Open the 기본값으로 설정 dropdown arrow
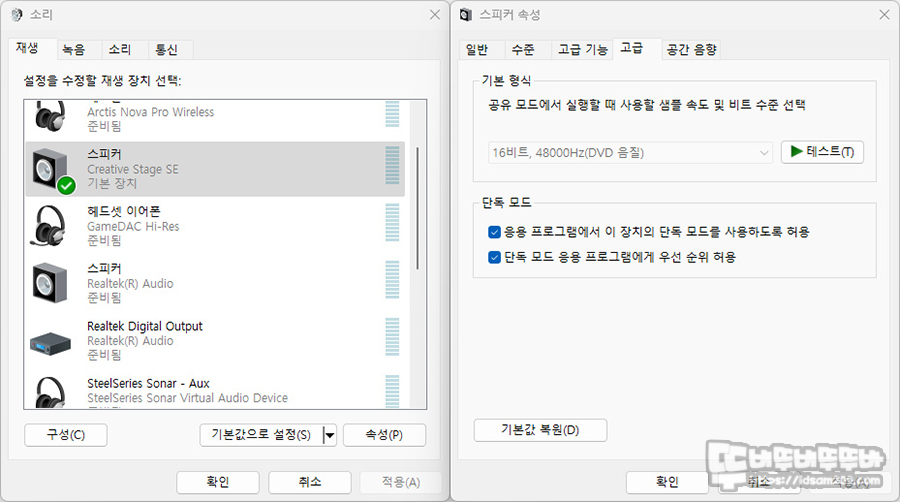Screen dimensions: 900x502 (329, 435)
